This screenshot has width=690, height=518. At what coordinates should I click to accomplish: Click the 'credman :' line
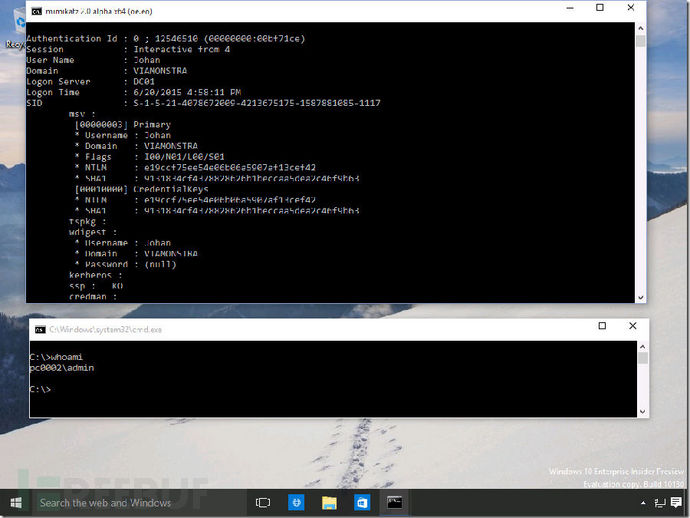click(93, 297)
